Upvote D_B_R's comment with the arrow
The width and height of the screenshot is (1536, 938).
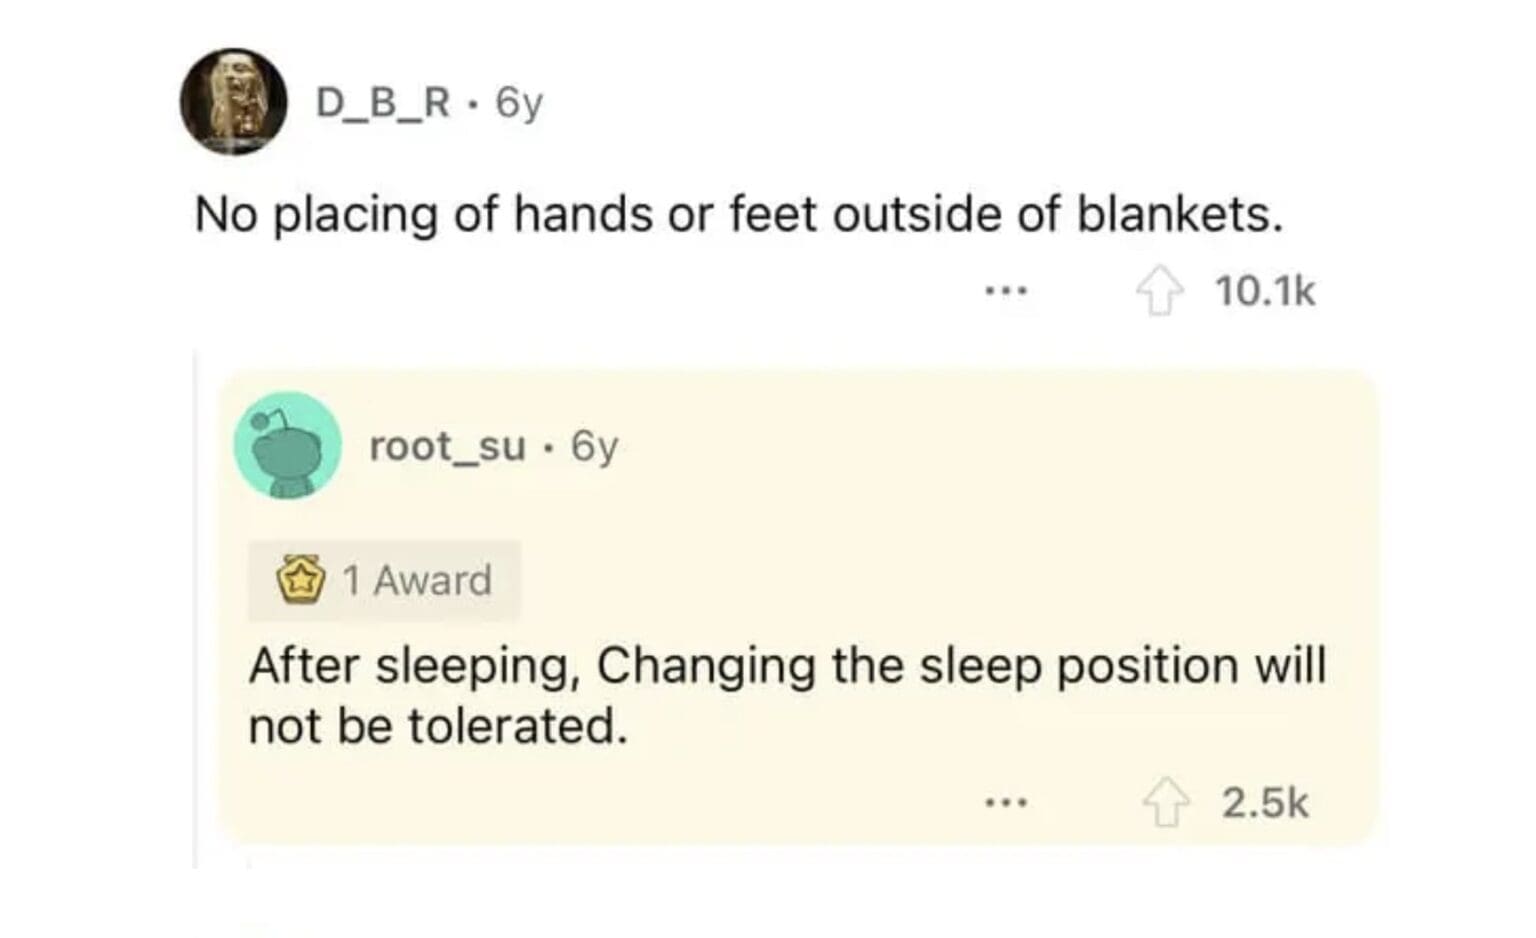point(1159,293)
